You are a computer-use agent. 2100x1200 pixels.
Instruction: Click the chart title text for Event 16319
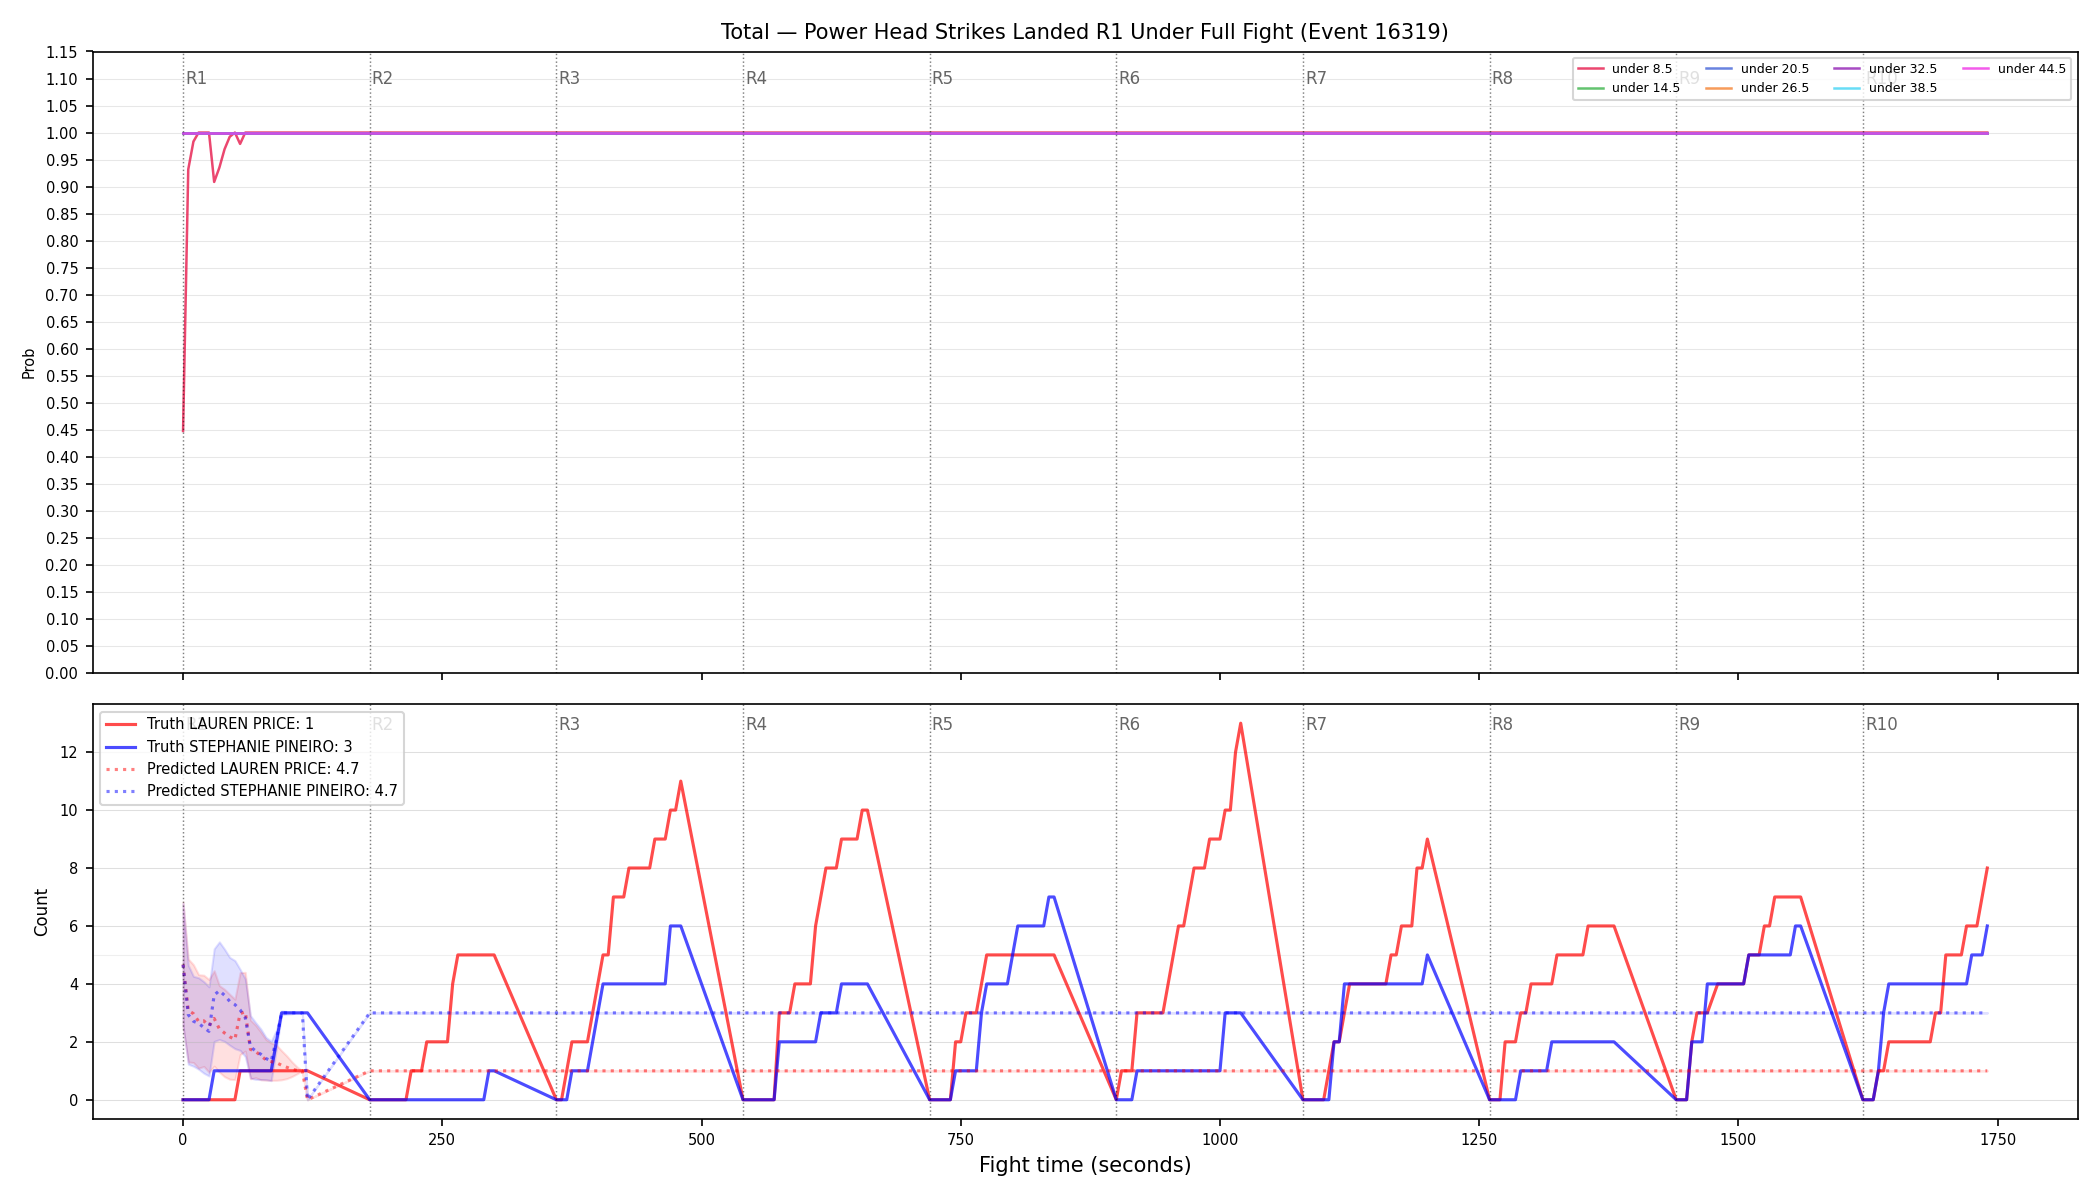tap(1084, 32)
